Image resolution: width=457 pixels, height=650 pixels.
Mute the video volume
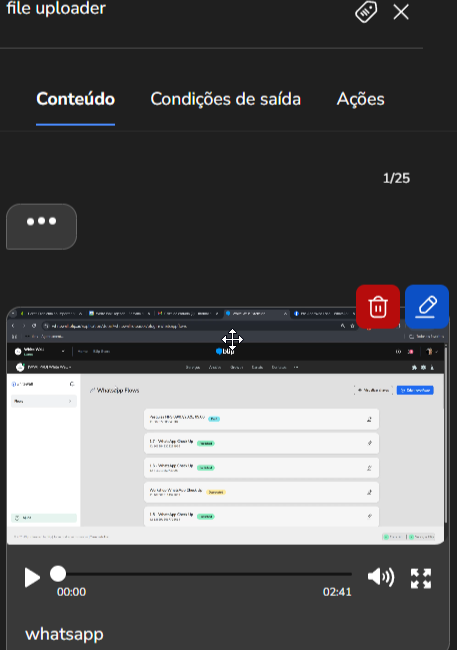tap(381, 577)
